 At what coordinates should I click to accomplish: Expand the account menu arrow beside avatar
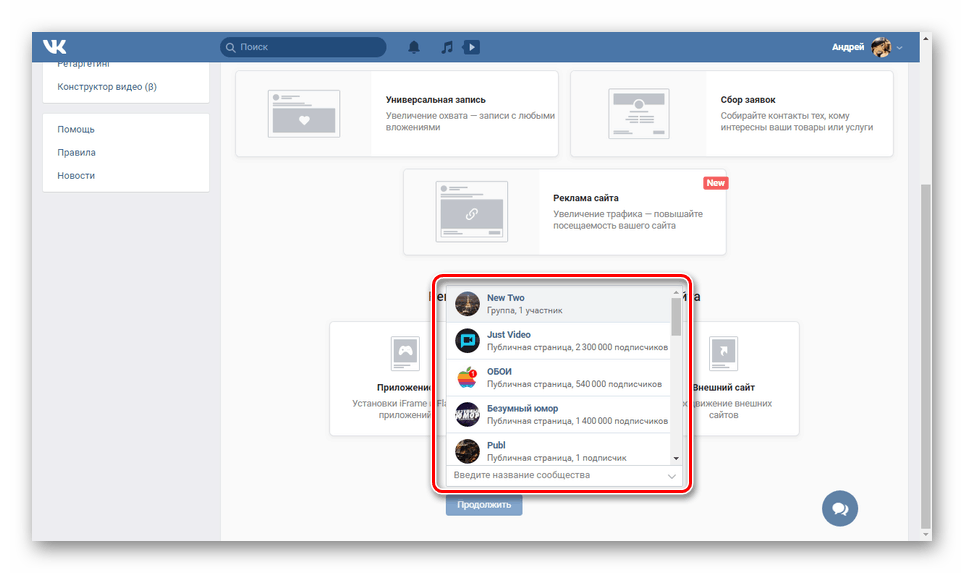[x=899, y=47]
